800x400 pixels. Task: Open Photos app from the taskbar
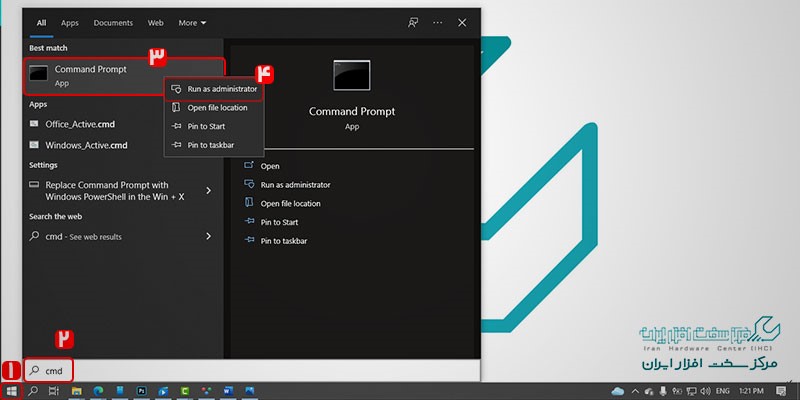[x=249, y=391]
